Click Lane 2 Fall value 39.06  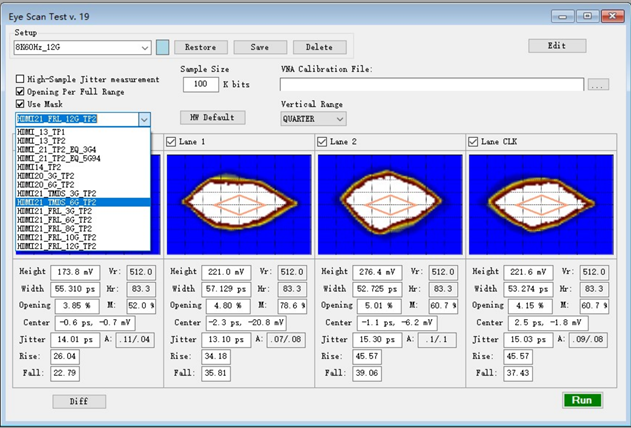pos(367,373)
